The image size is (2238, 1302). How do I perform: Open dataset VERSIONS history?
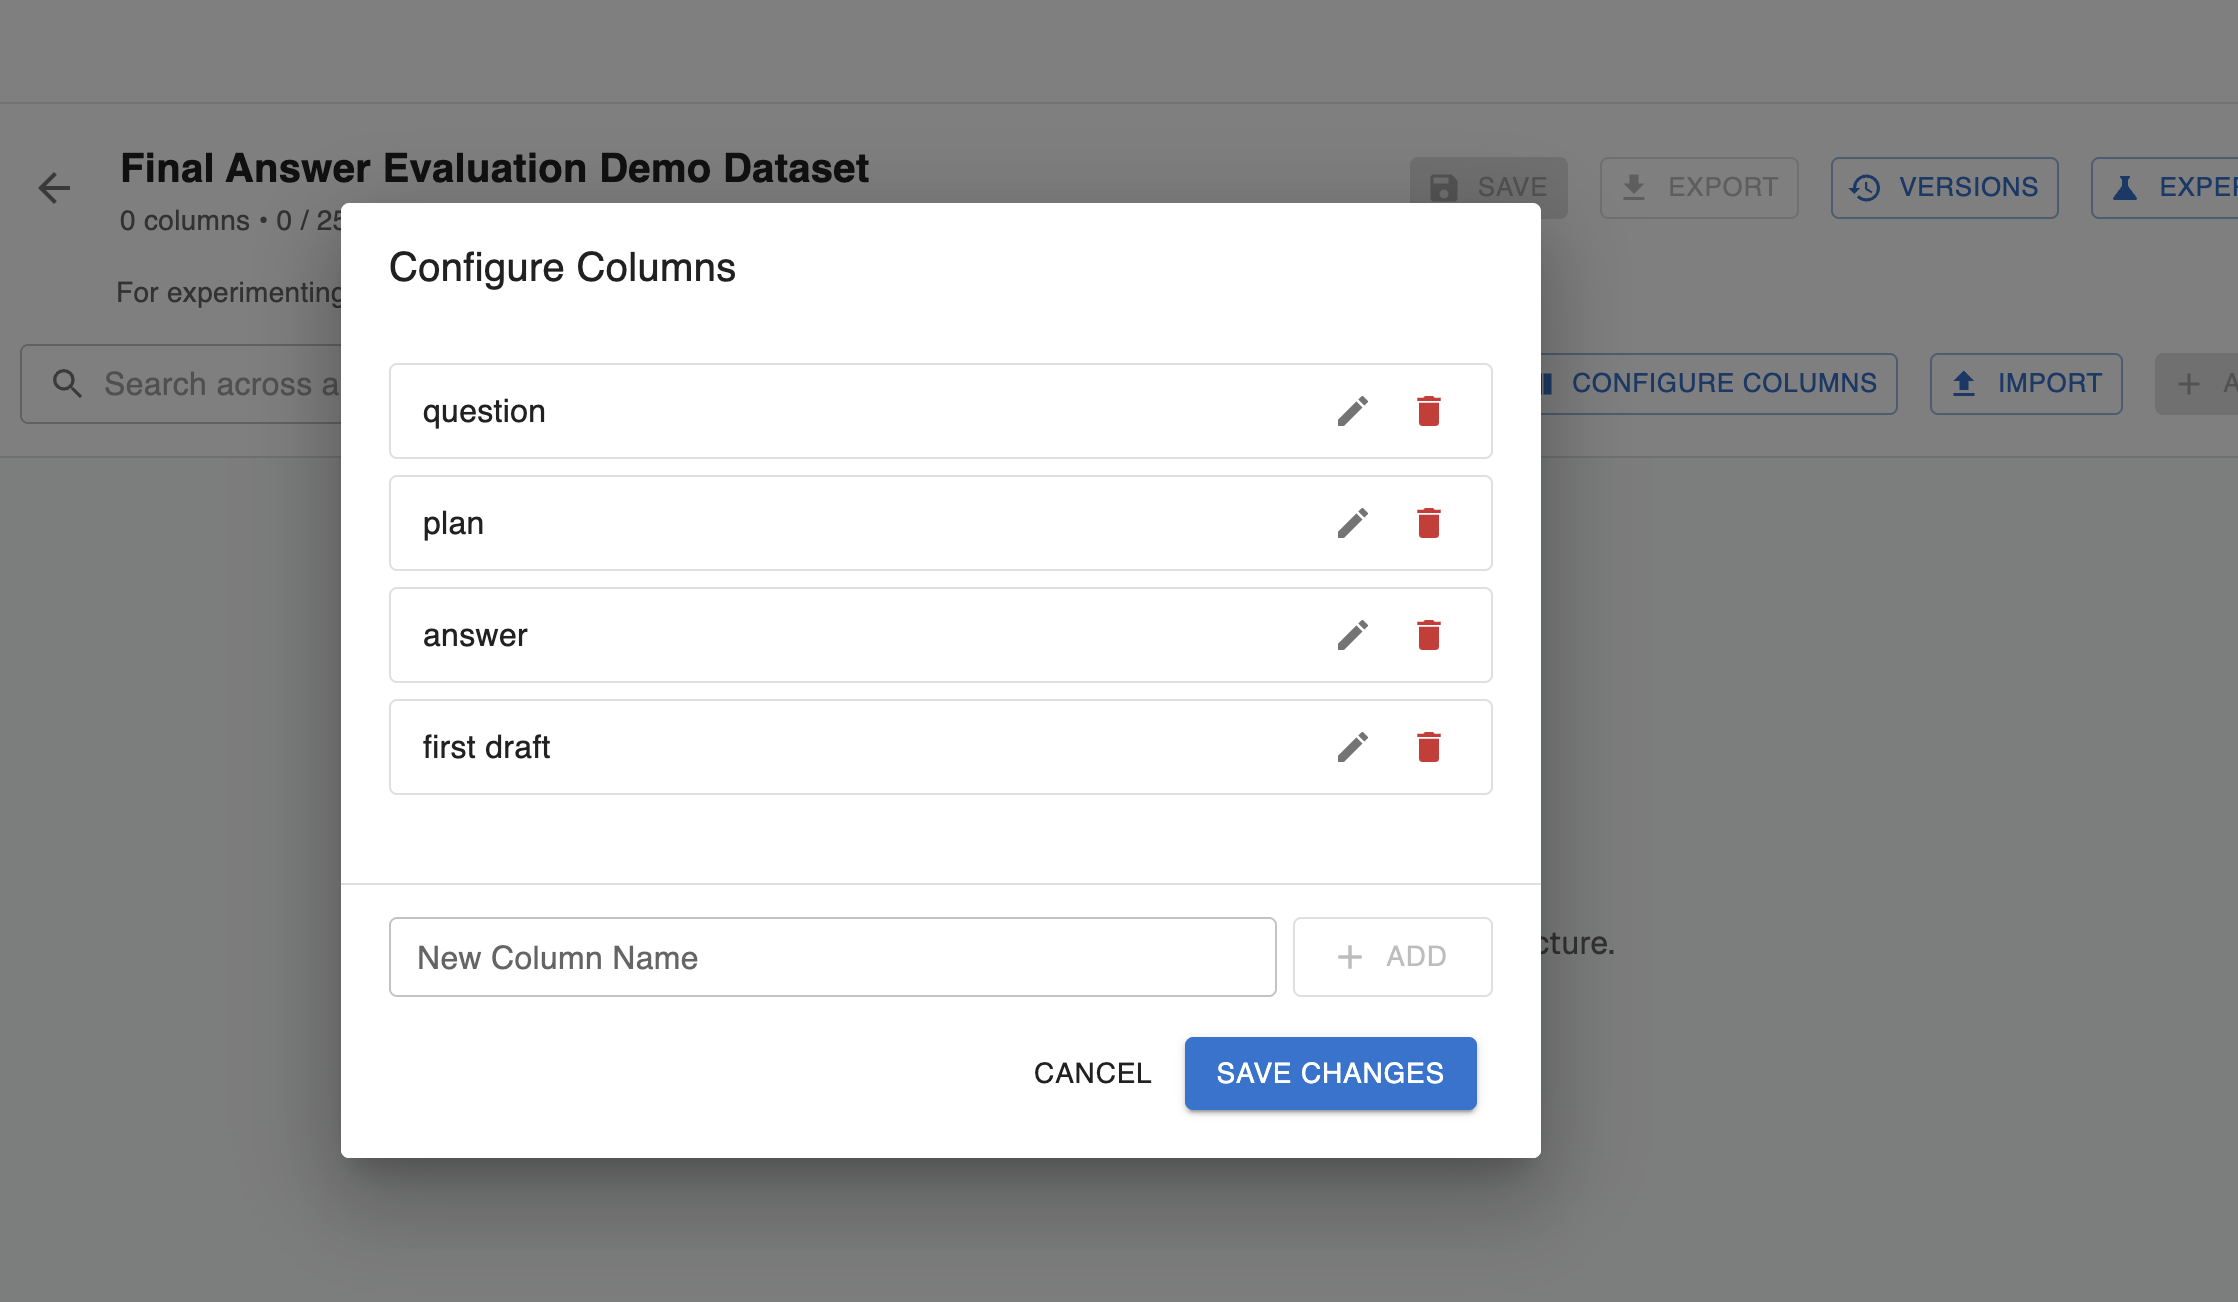1944,187
